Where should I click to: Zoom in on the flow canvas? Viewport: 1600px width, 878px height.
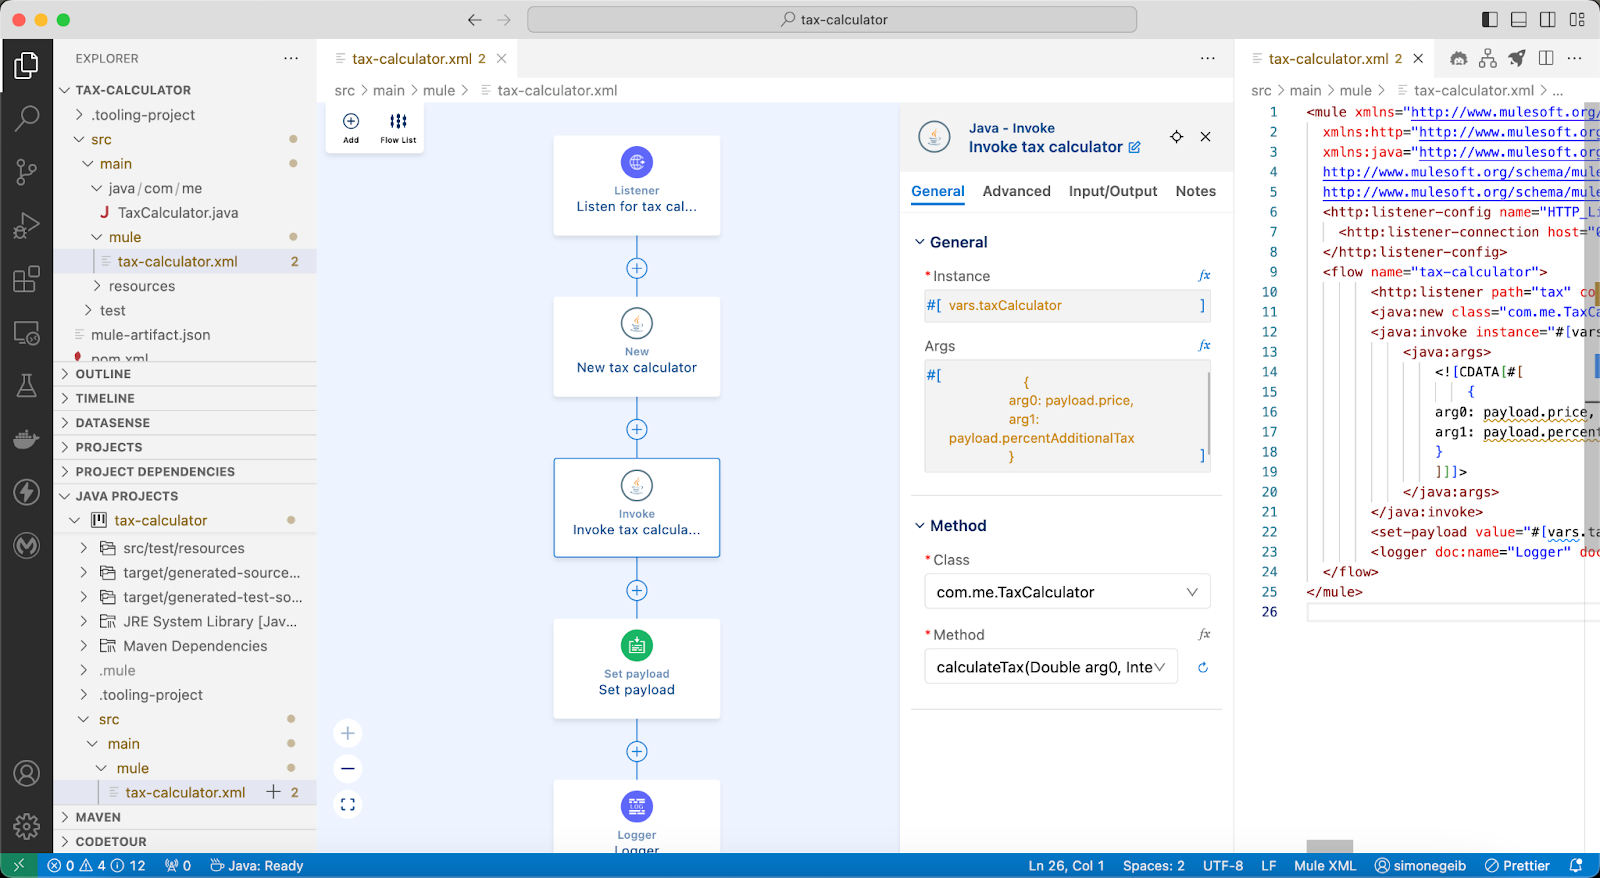click(x=348, y=733)
